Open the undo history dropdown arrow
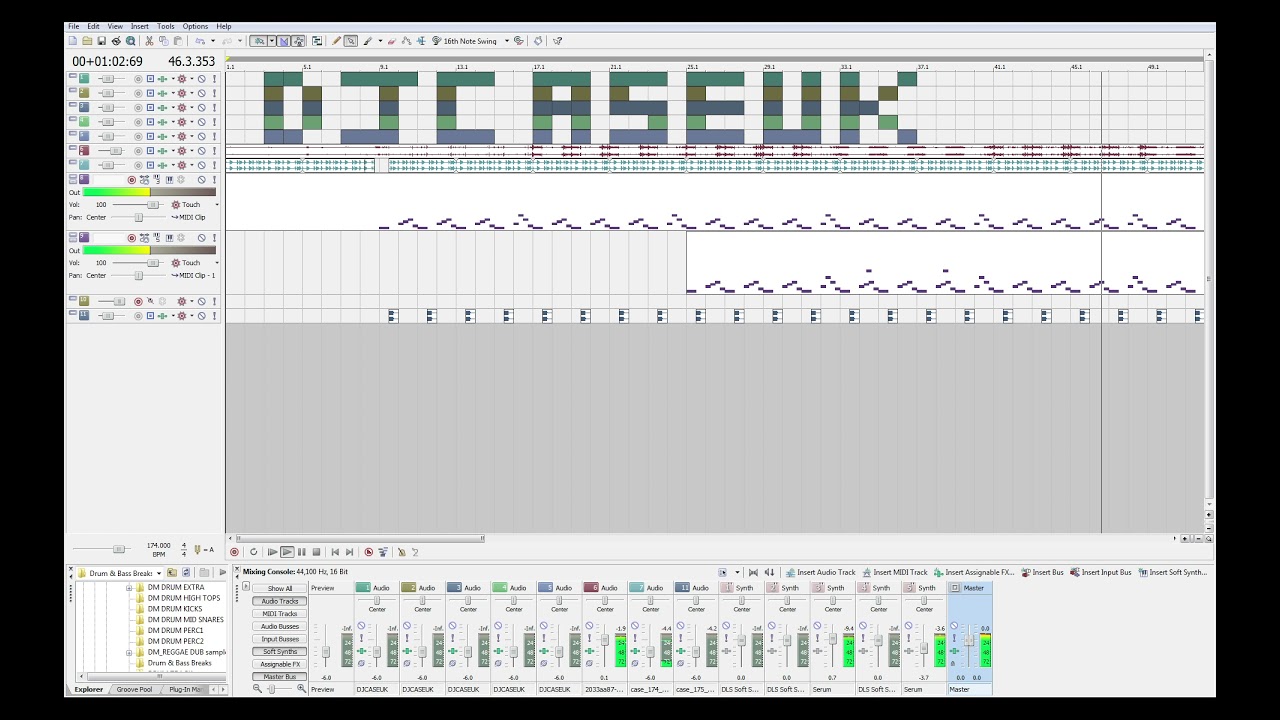The height and width of the screenshot is (720, 1280). [x=213, y=41]
